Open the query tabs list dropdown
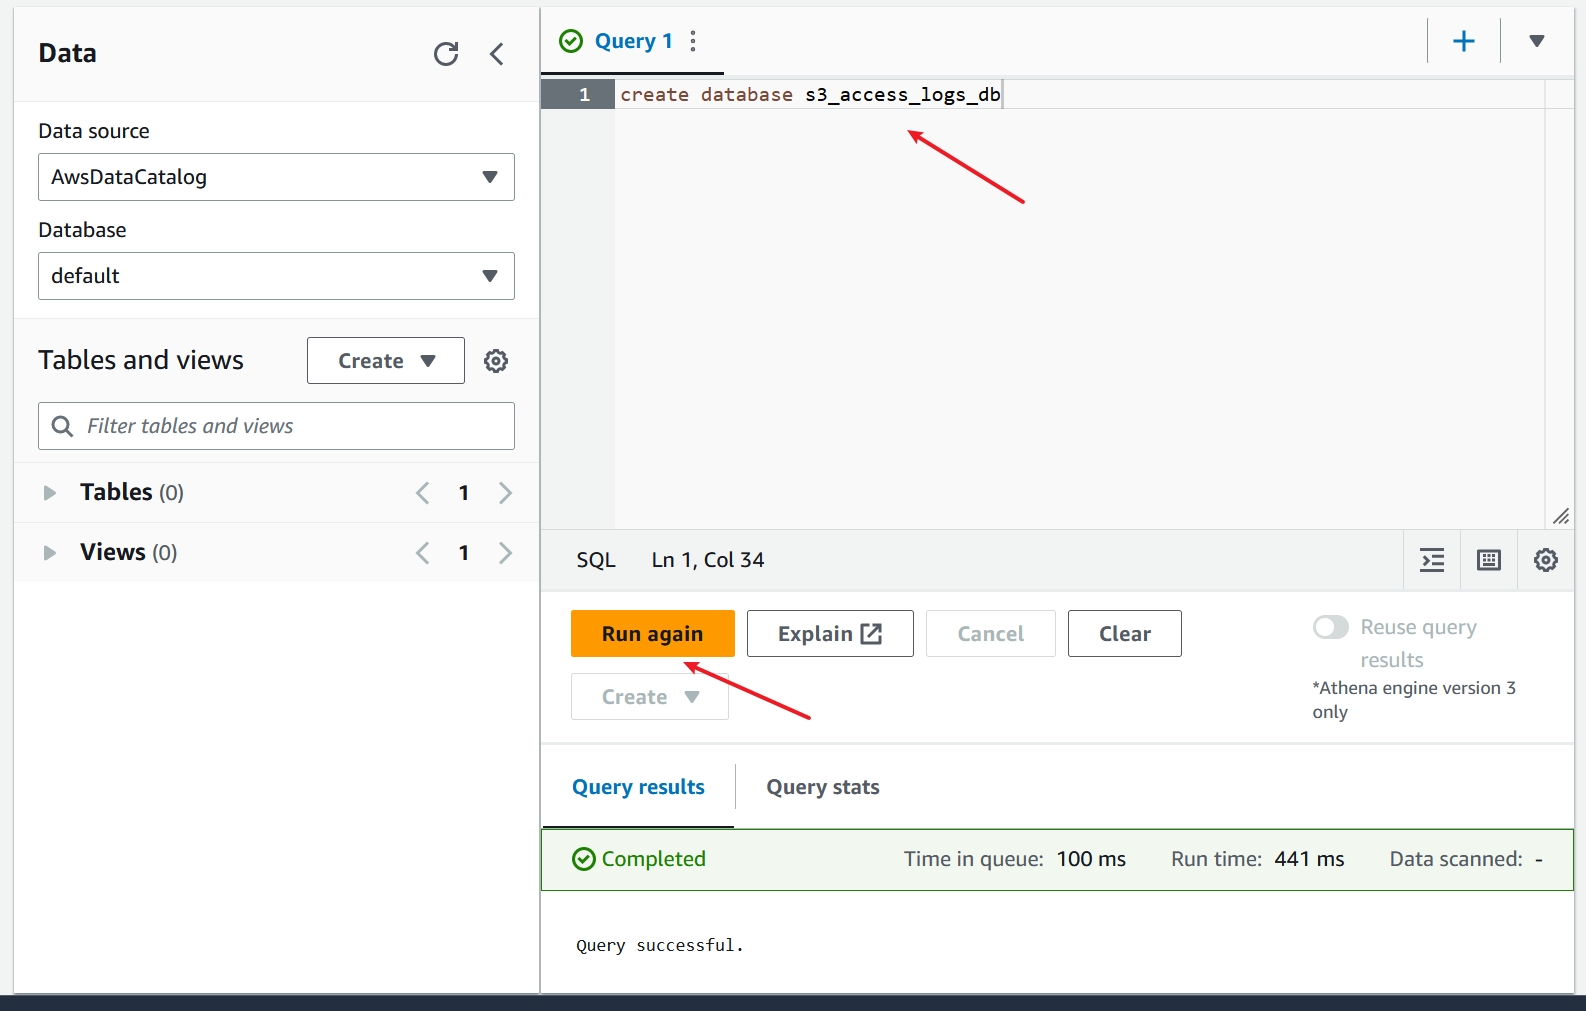1586x1011 pixels. pyautogui.click(x=1537, y=41)
